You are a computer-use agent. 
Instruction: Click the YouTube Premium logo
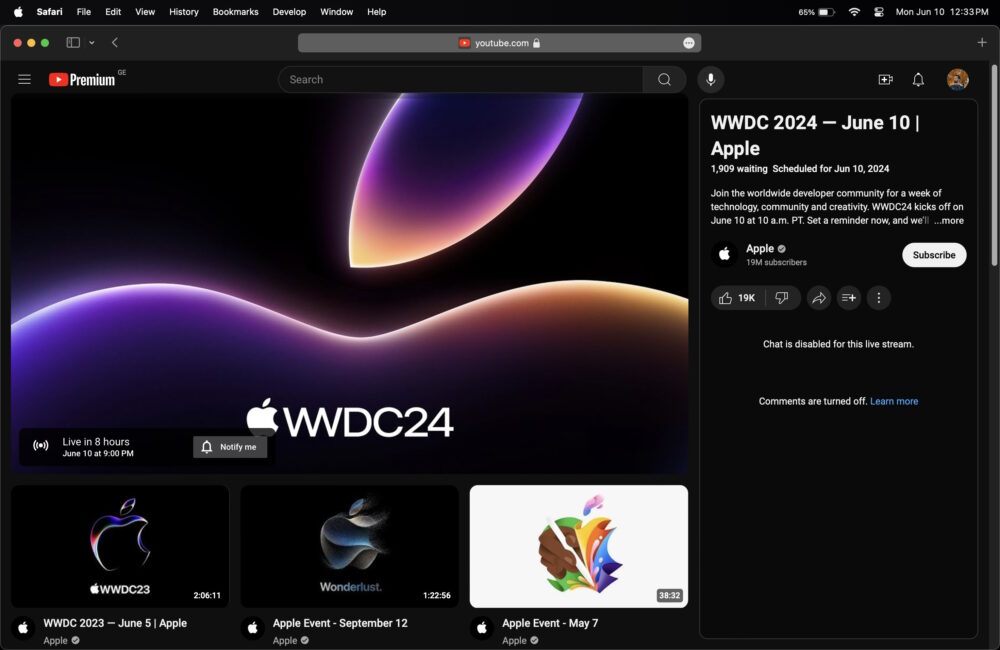(x=80, y=79)
